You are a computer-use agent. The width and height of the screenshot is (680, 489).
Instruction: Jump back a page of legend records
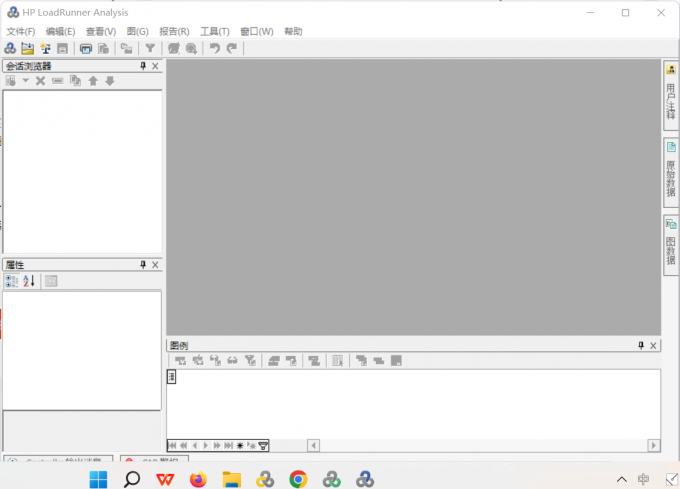[183, 445]
